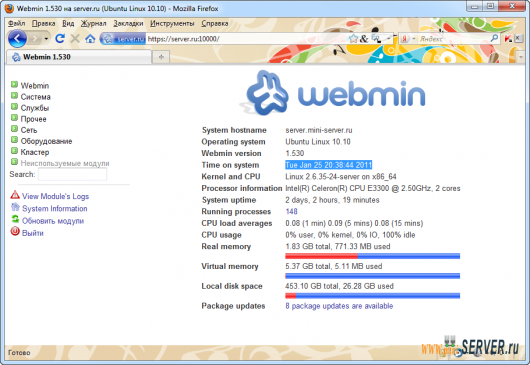The height and width of the screenshot is (365, 530).
Task: Open the 8 package updates are available link
Action: (x=339, y=306)
